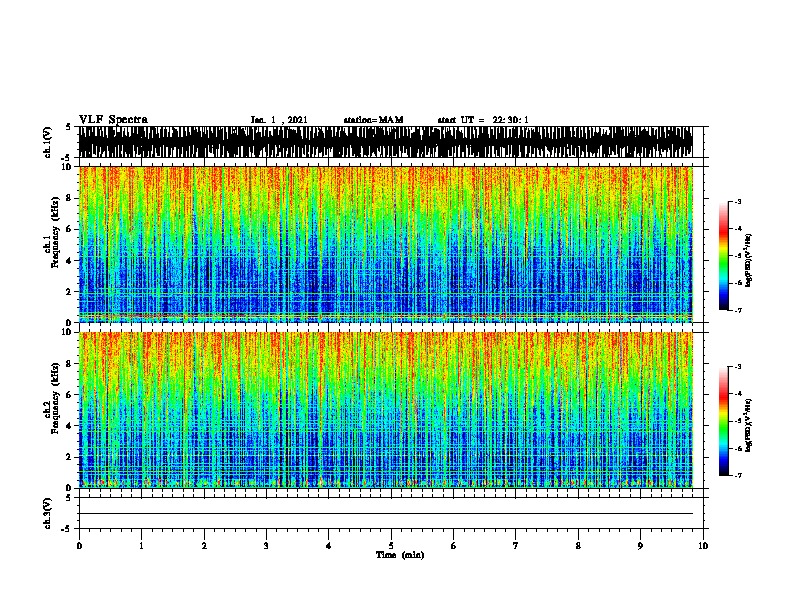
Task: Select the date label Jan. 1, 2021
Action: click(279, 120)
